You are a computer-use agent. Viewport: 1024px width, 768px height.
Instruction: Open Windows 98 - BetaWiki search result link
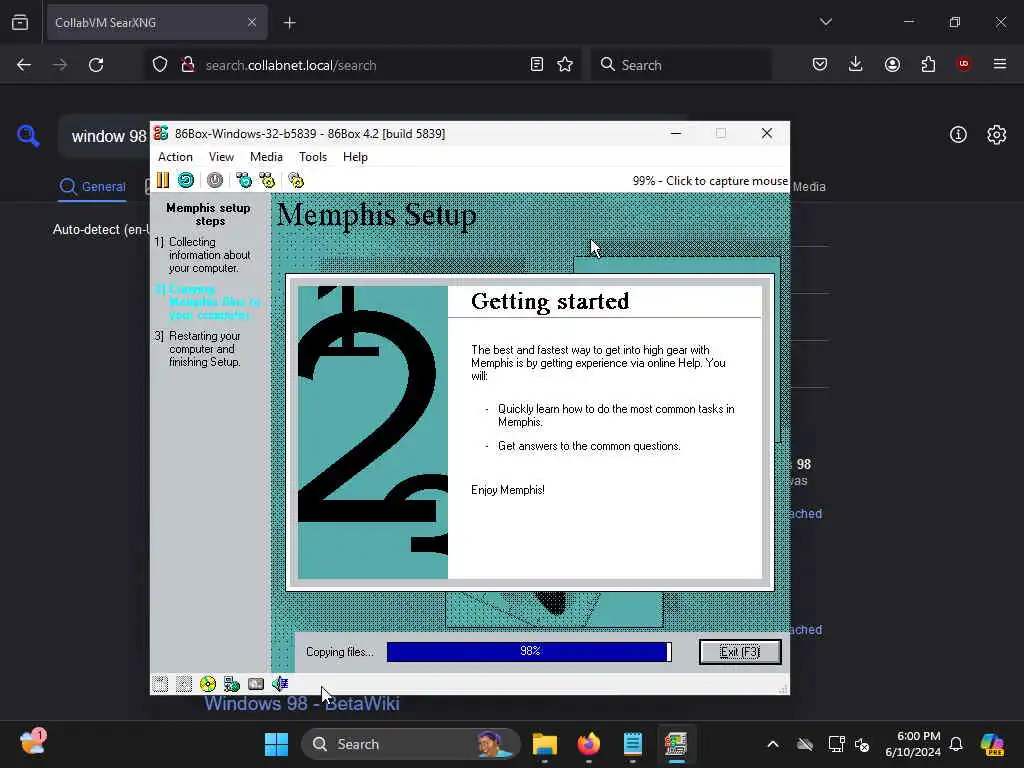click(x=302, y=704)
